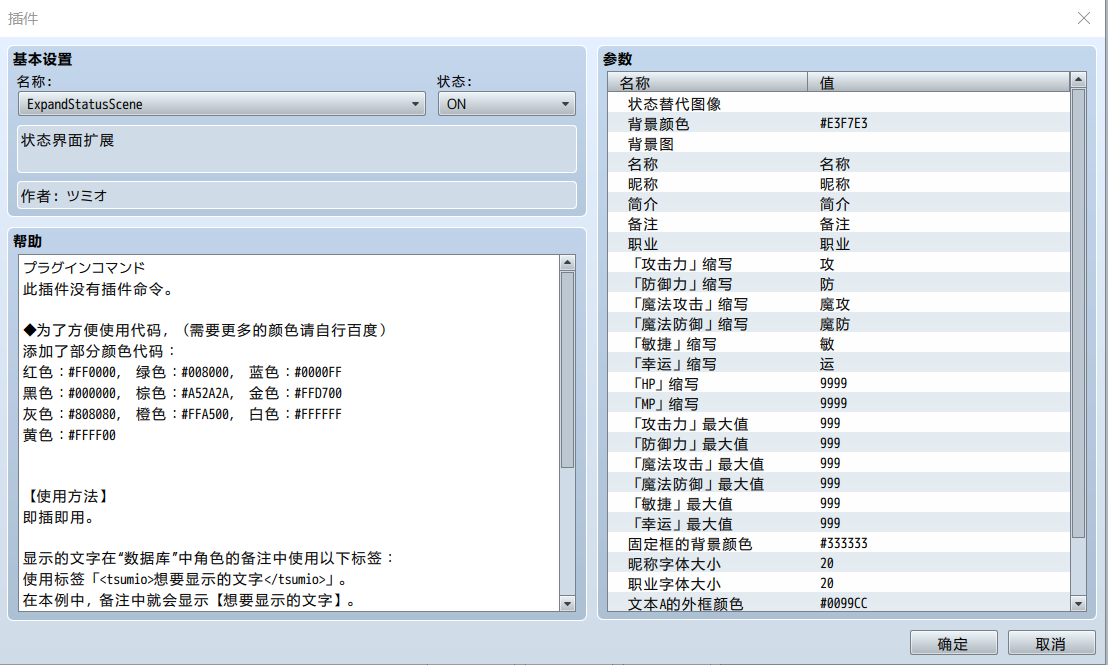
Task: Select the 「魔法攻击」缩写 parameter row
Action: click(x=839, y=304)
